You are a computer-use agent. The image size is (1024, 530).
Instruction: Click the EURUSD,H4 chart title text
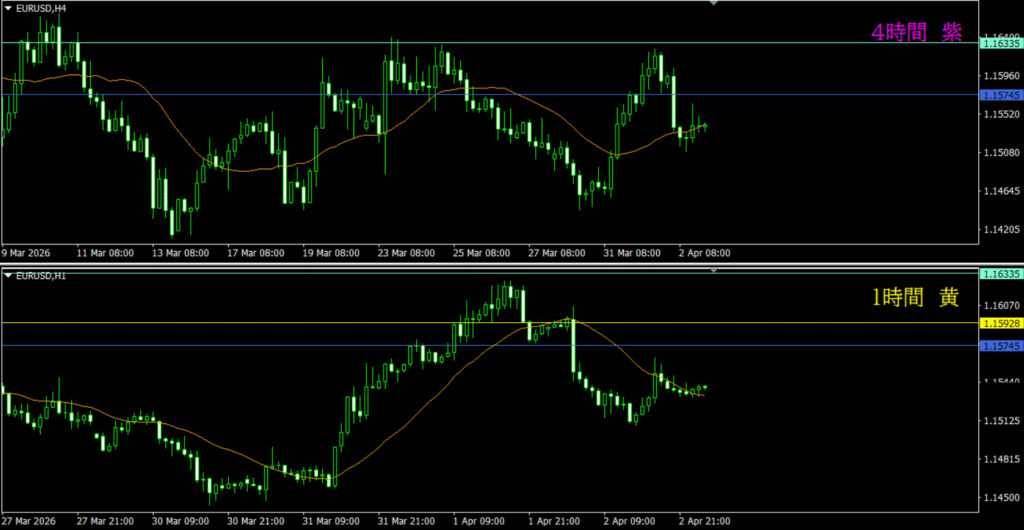[x=41, y=8]
